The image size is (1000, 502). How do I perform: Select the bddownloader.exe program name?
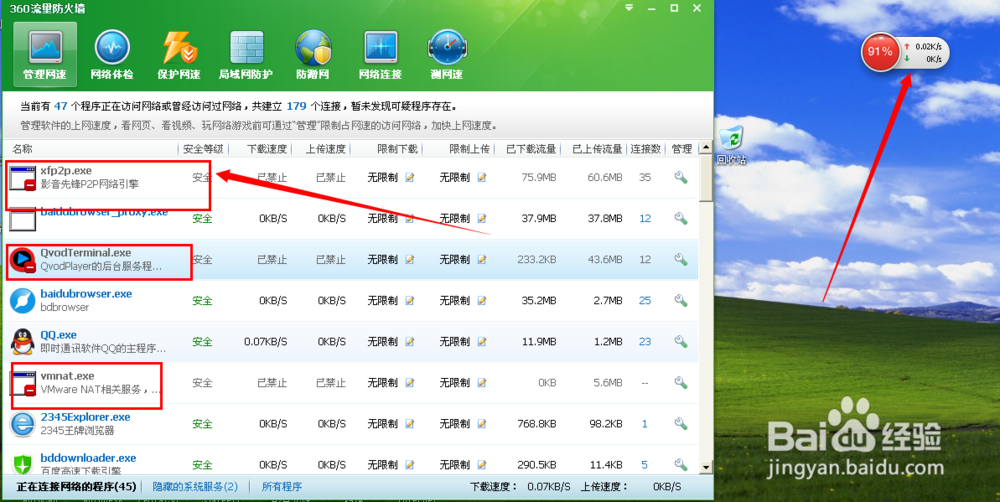[x=88, y=458]
